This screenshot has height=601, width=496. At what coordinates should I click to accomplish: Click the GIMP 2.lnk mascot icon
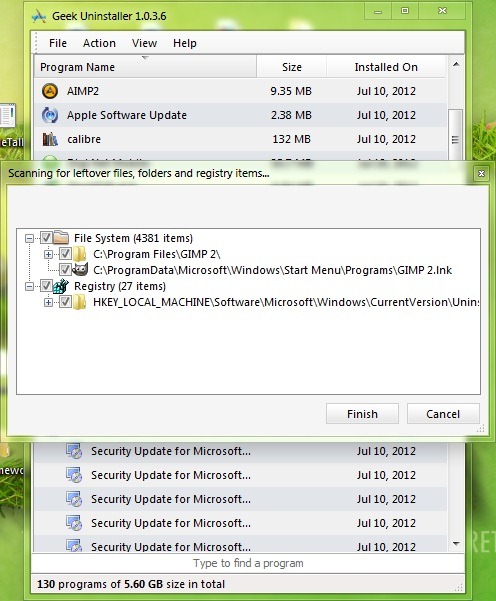point(80,270)
